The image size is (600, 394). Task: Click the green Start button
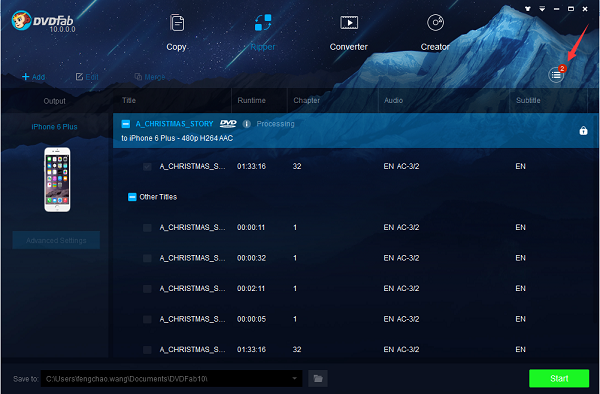[559, 378]
